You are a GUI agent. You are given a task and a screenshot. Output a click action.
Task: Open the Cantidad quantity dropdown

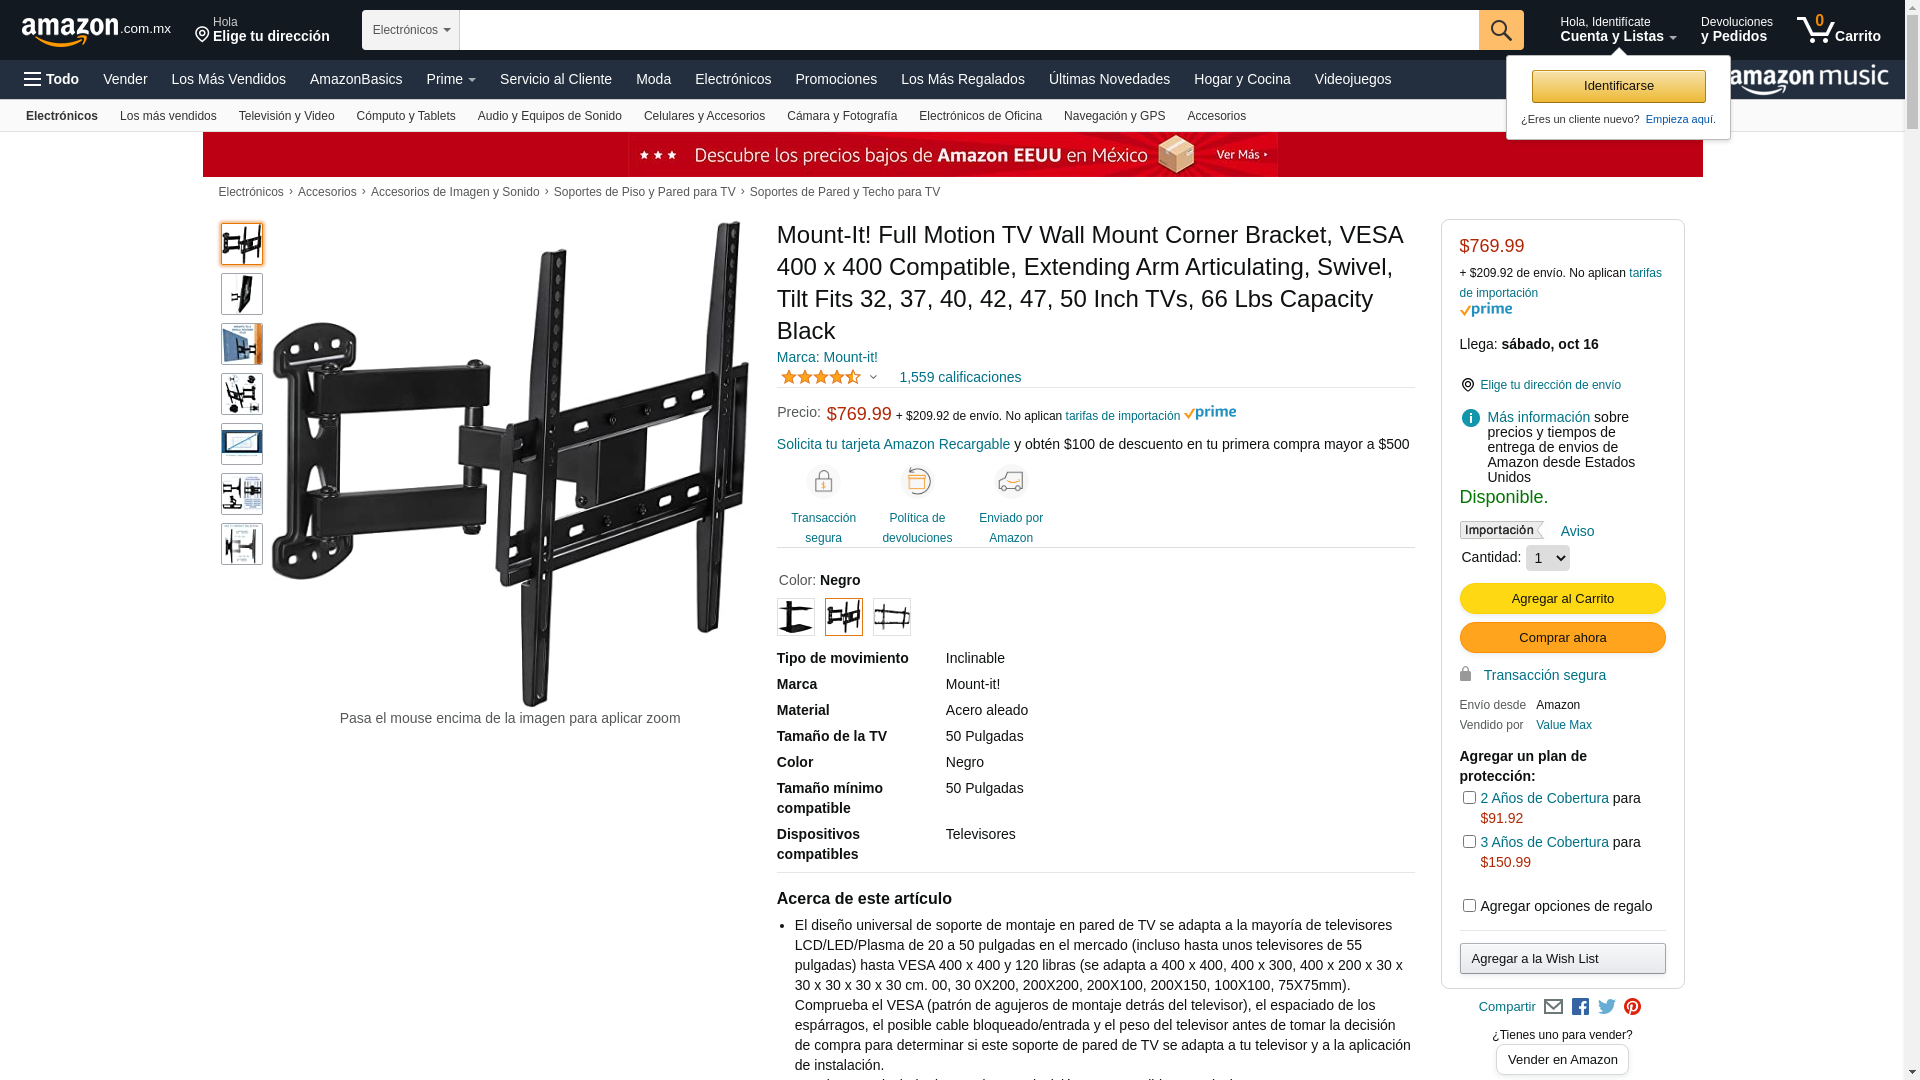click(x=1547, y=558)
